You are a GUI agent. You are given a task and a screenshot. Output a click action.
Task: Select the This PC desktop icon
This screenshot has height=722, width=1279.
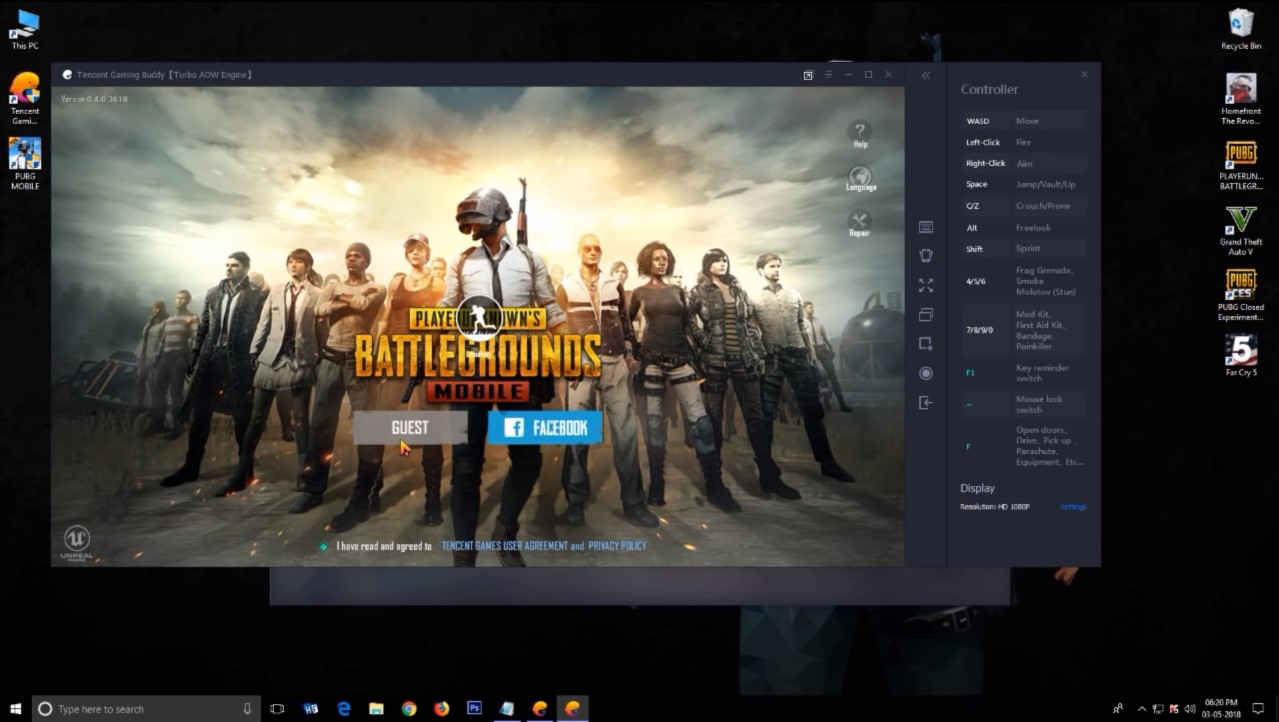tap(24, 29)
